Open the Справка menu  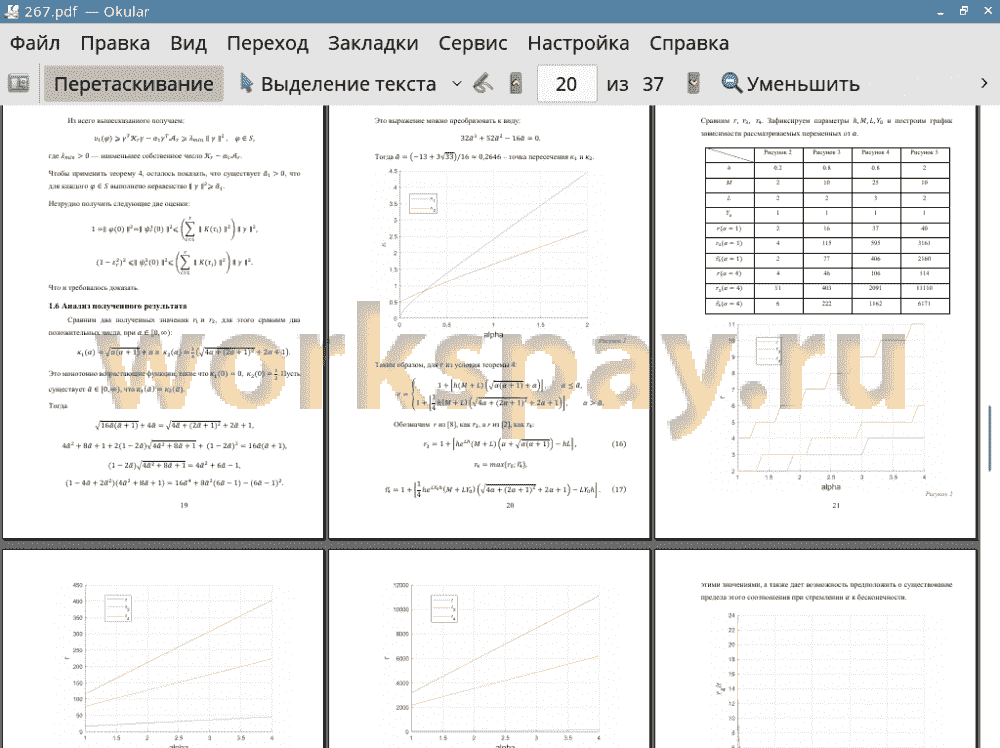click(689, 43)
